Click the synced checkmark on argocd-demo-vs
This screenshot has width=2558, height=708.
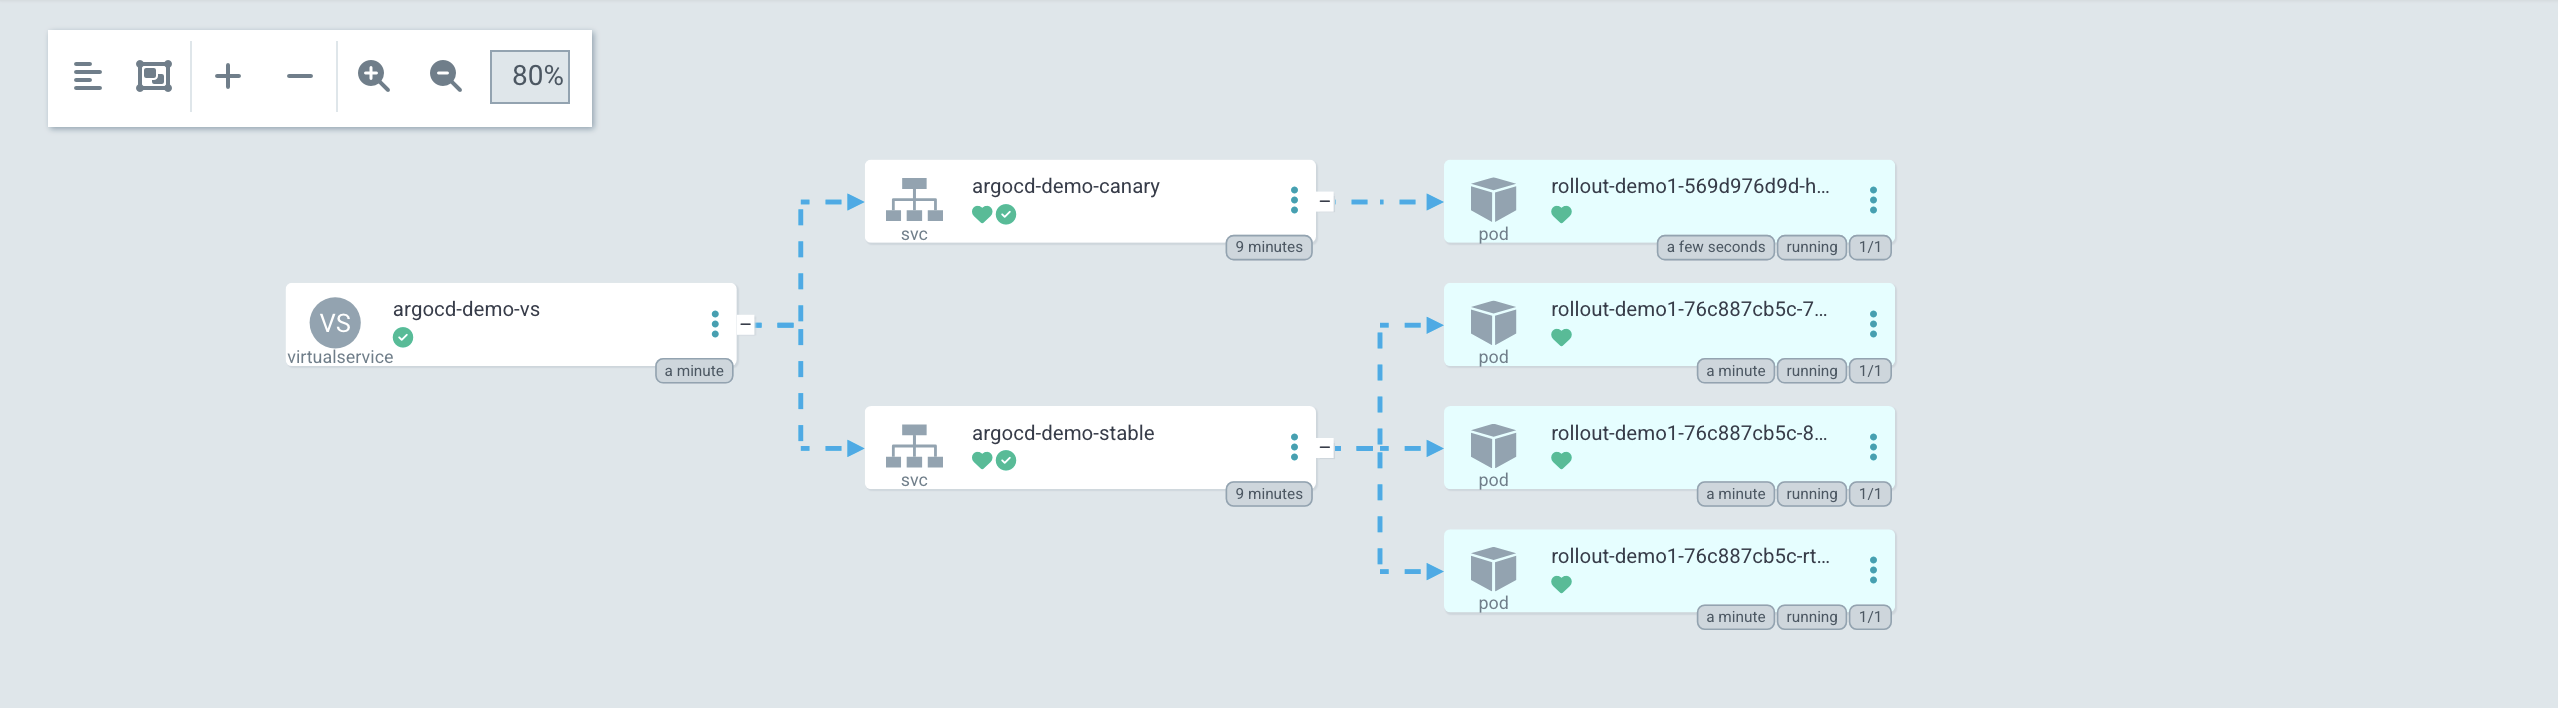[403, 337]
